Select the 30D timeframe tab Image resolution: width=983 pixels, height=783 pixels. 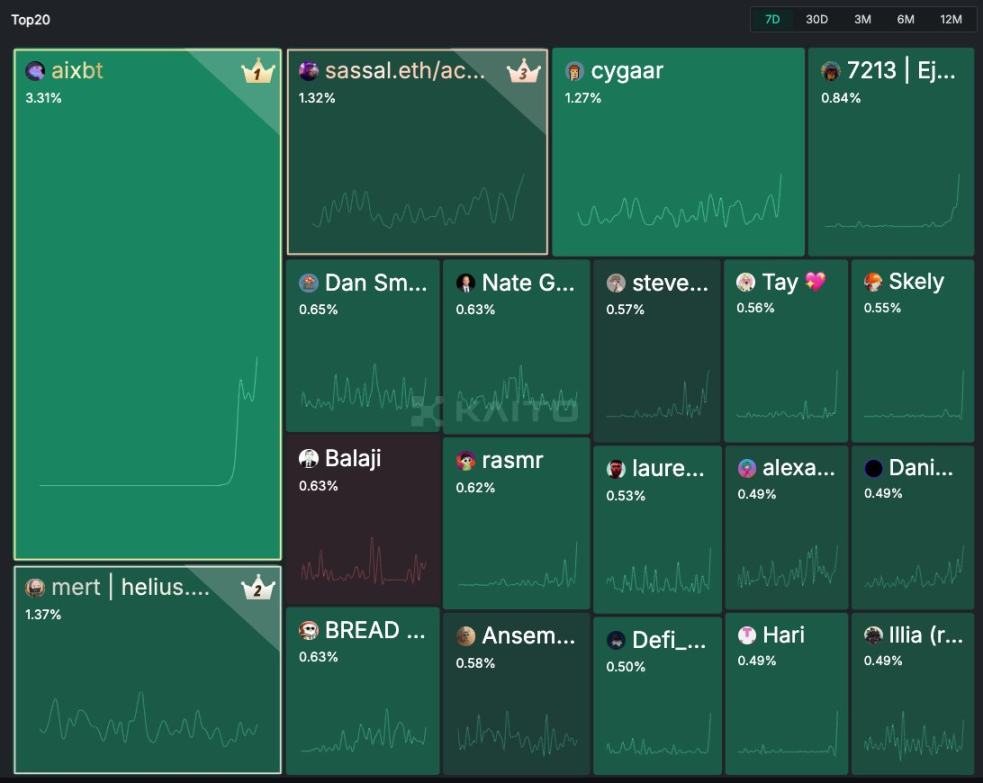(816, 19)
